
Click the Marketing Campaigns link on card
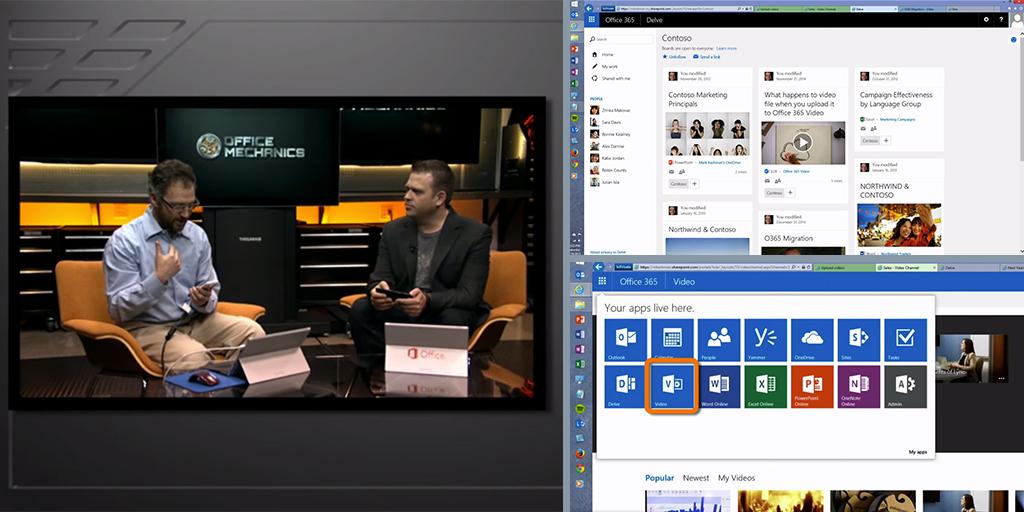[x=897, y=120]
